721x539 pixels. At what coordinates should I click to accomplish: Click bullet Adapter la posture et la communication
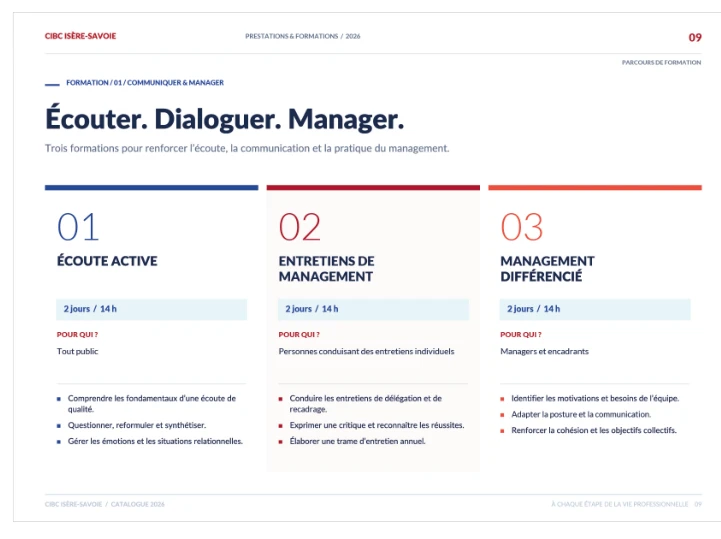[581, 414]
